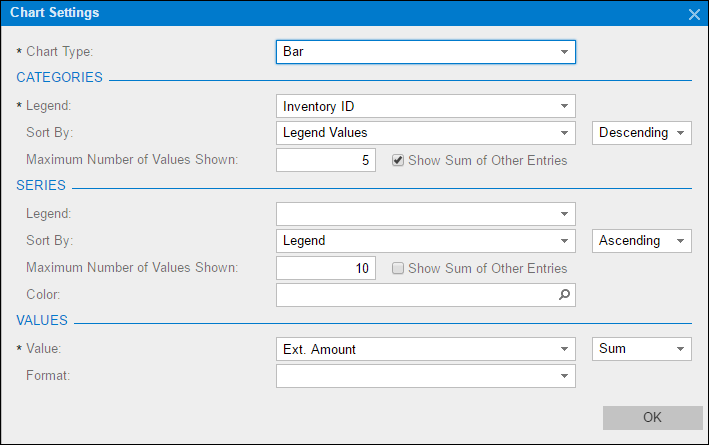Click the CATEGORIES section heading

59,77
